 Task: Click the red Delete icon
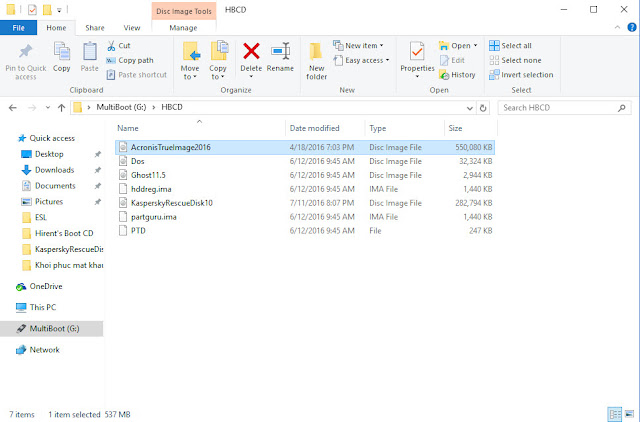pos(251,51)
